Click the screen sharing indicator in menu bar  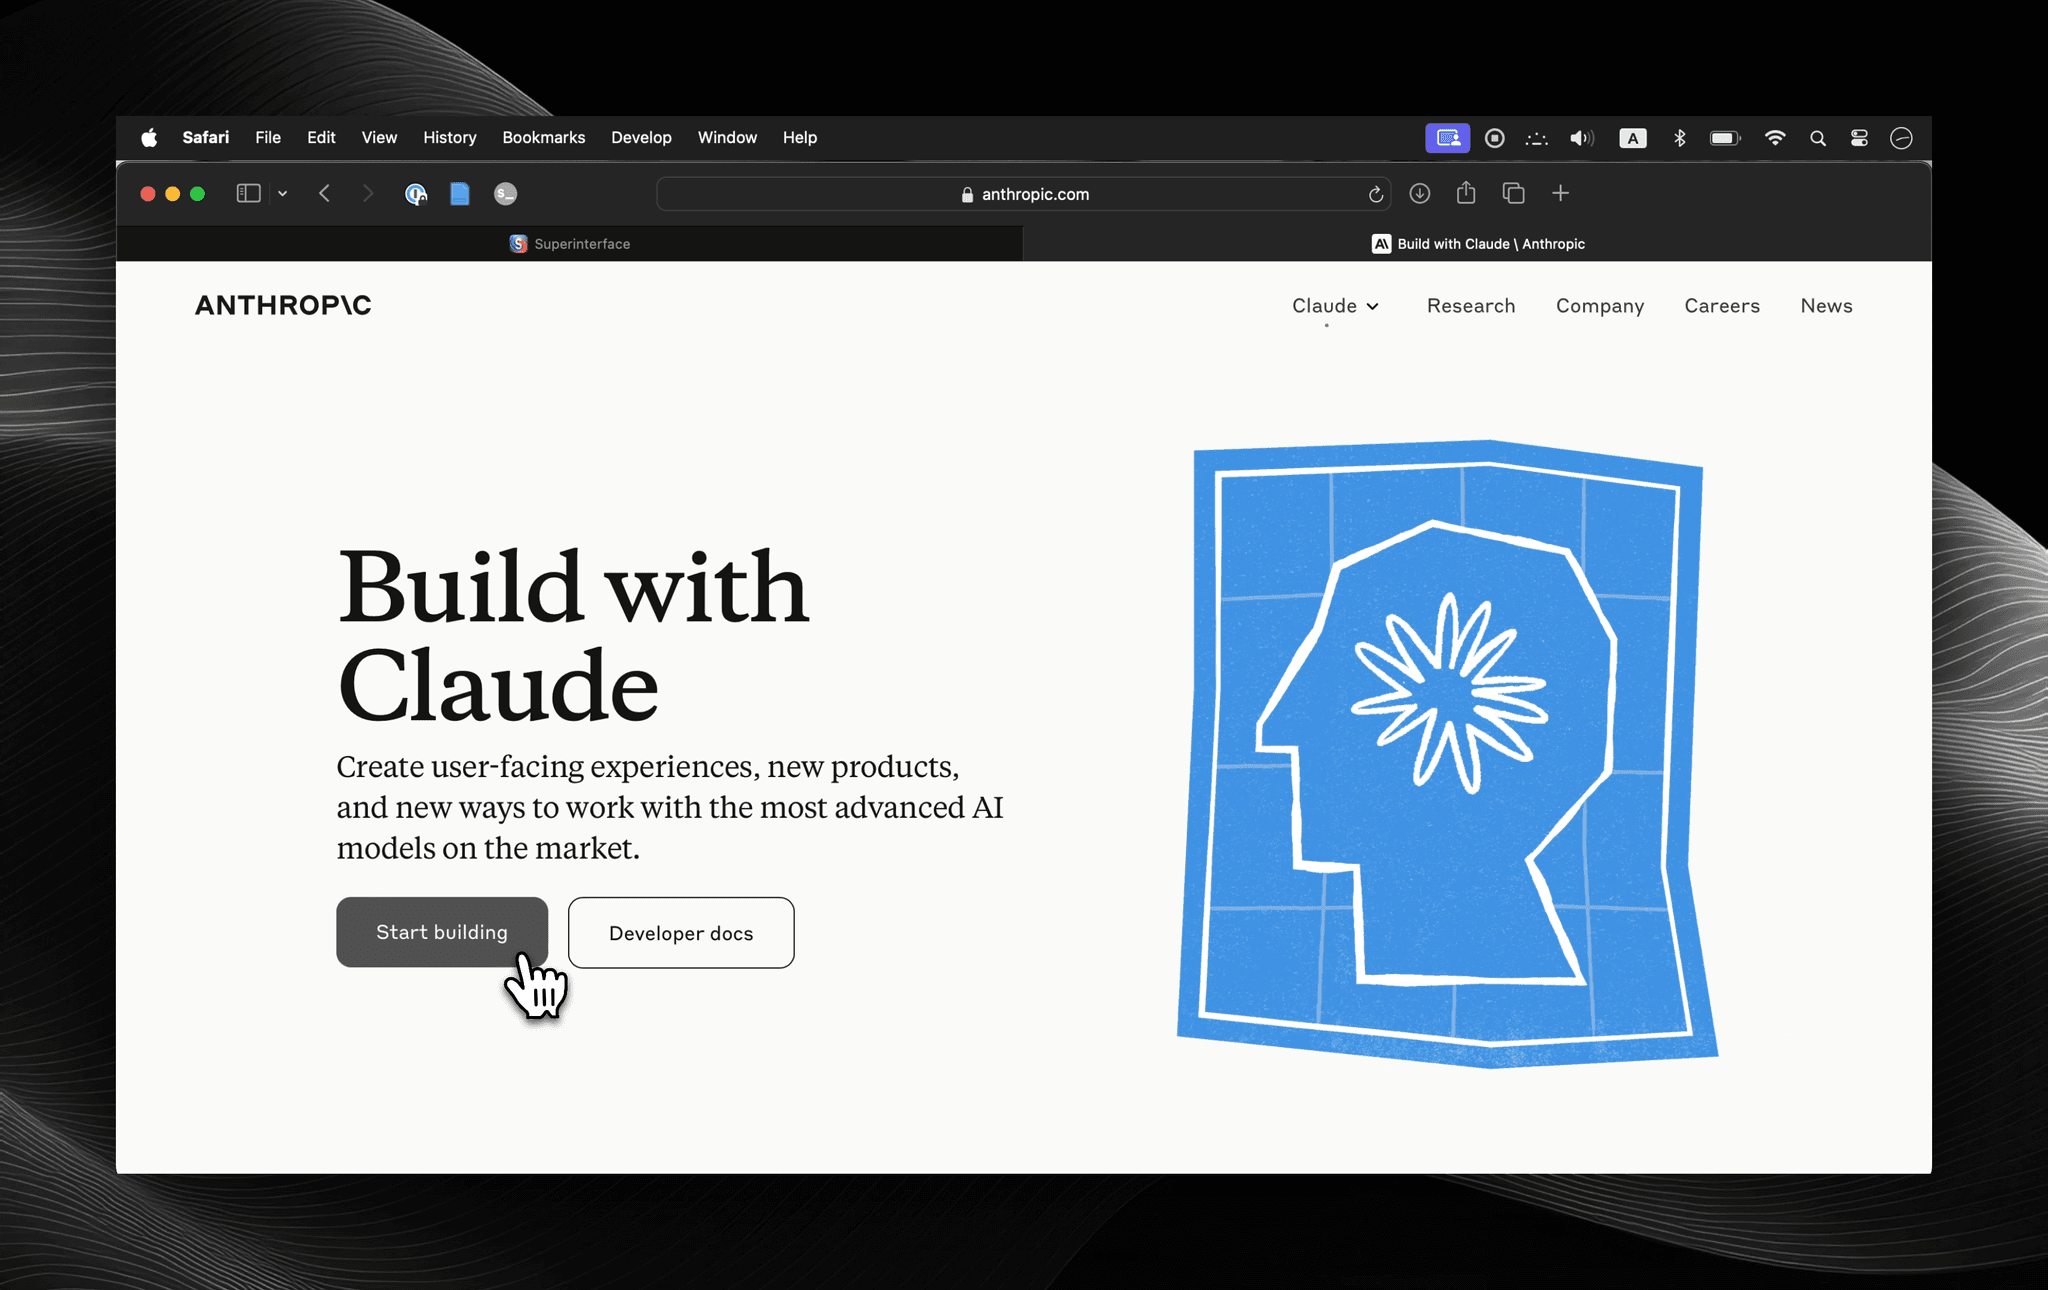[1447, 138]
